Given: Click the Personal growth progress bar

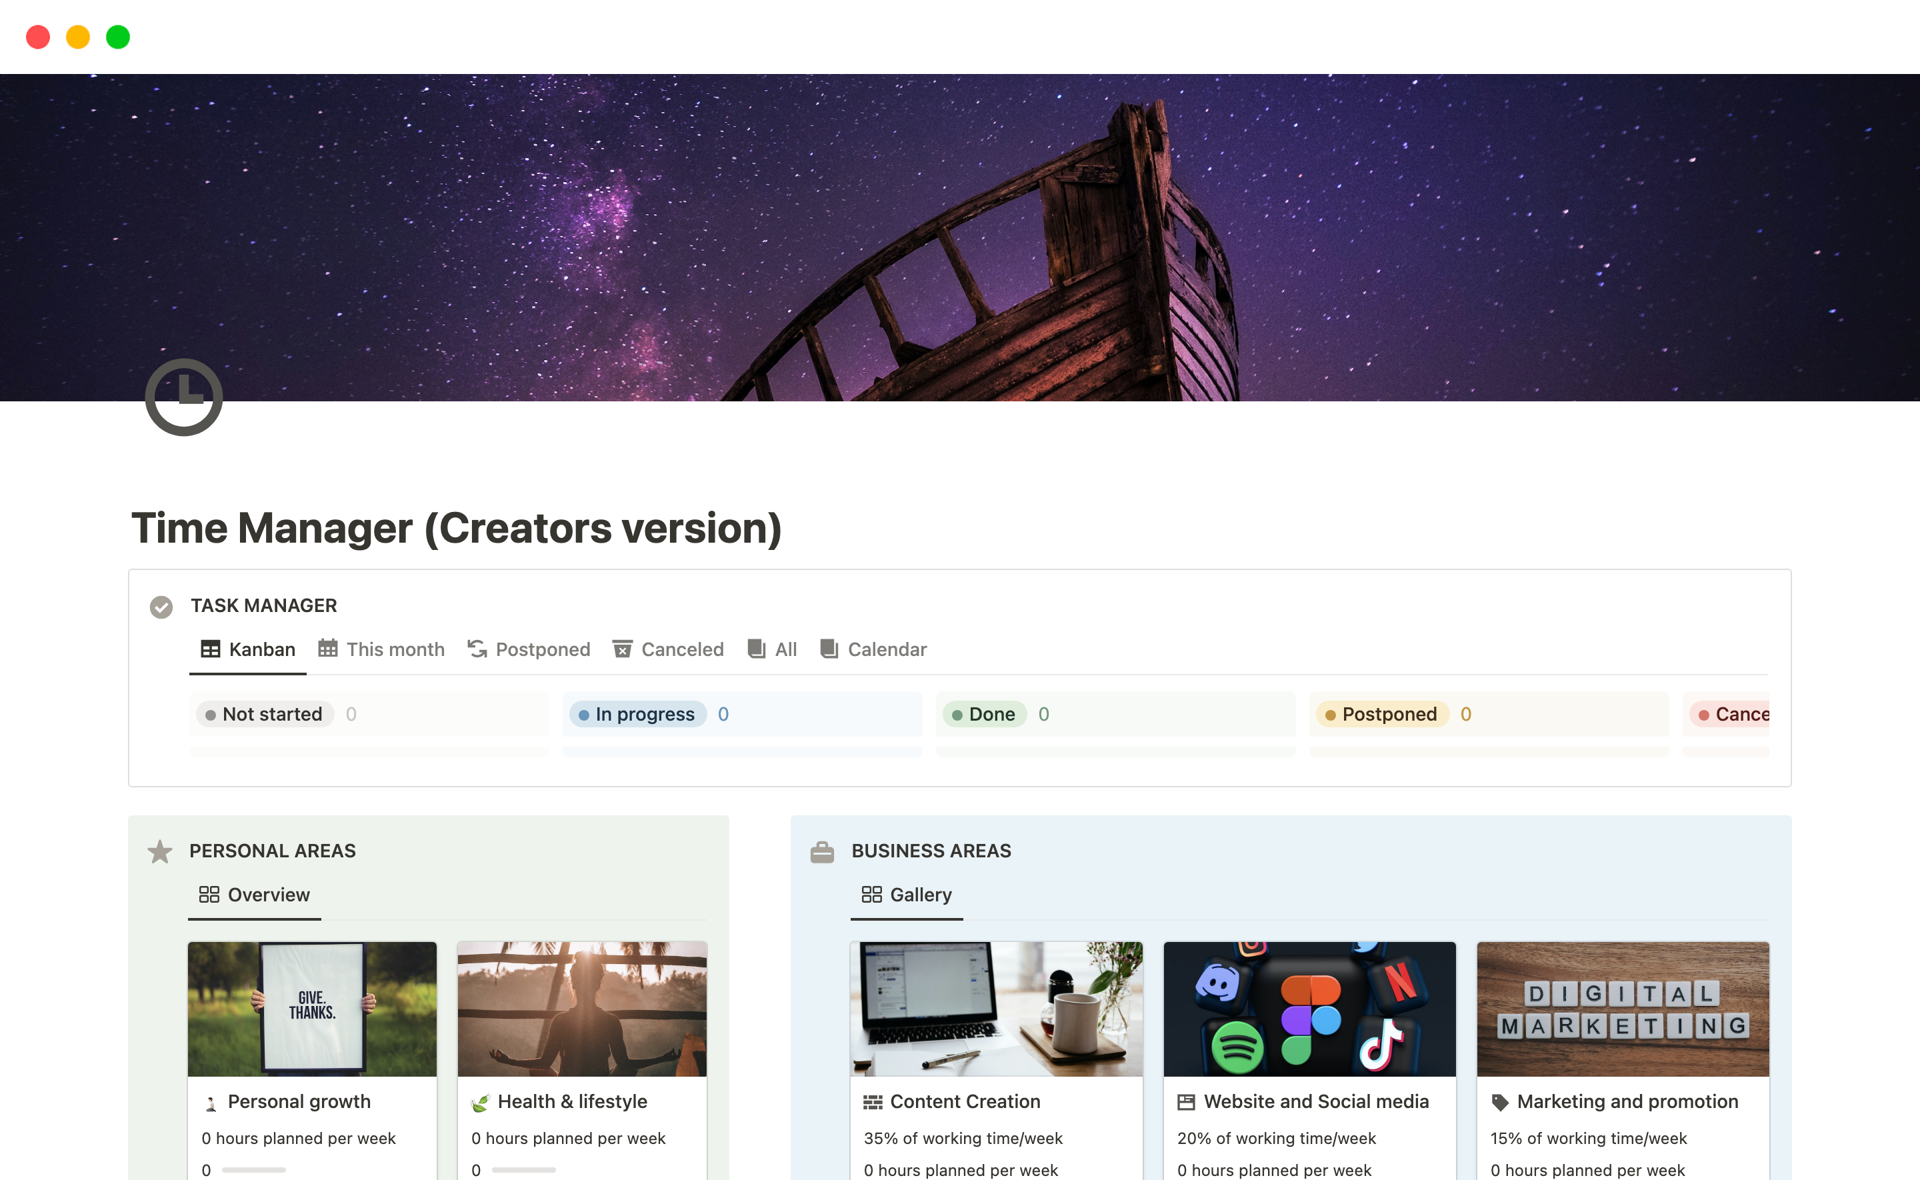Looking at the screenshot, I should click(x=254, y=1170).
